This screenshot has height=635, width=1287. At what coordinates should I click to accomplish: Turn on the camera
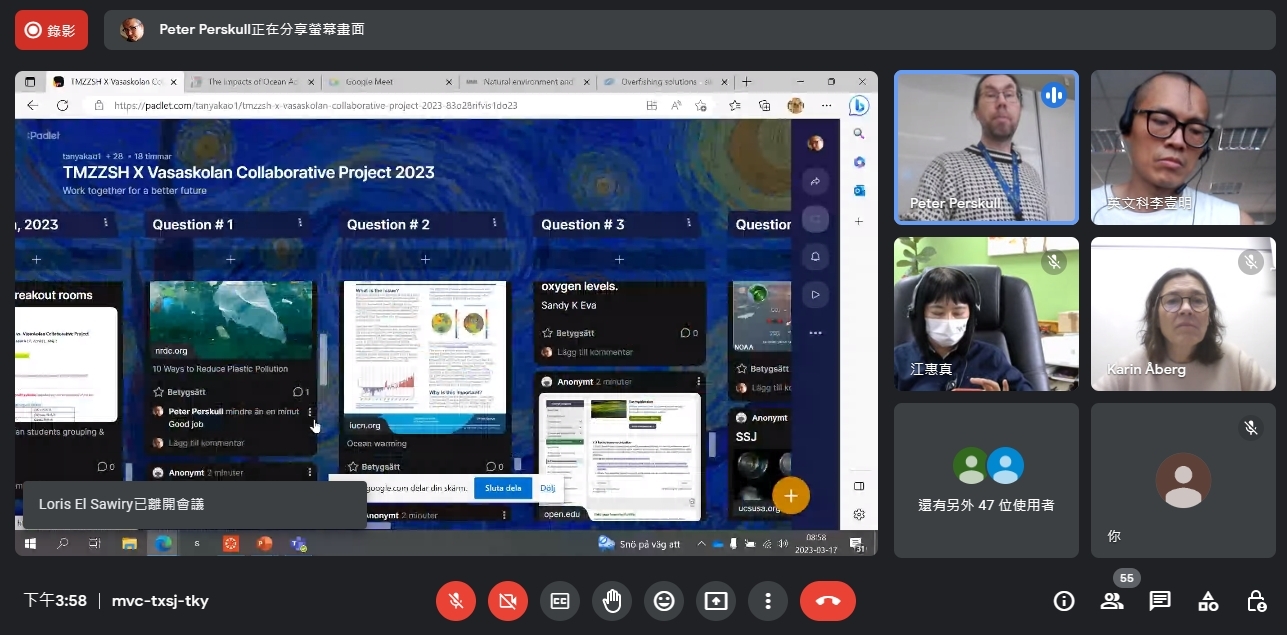508,601
